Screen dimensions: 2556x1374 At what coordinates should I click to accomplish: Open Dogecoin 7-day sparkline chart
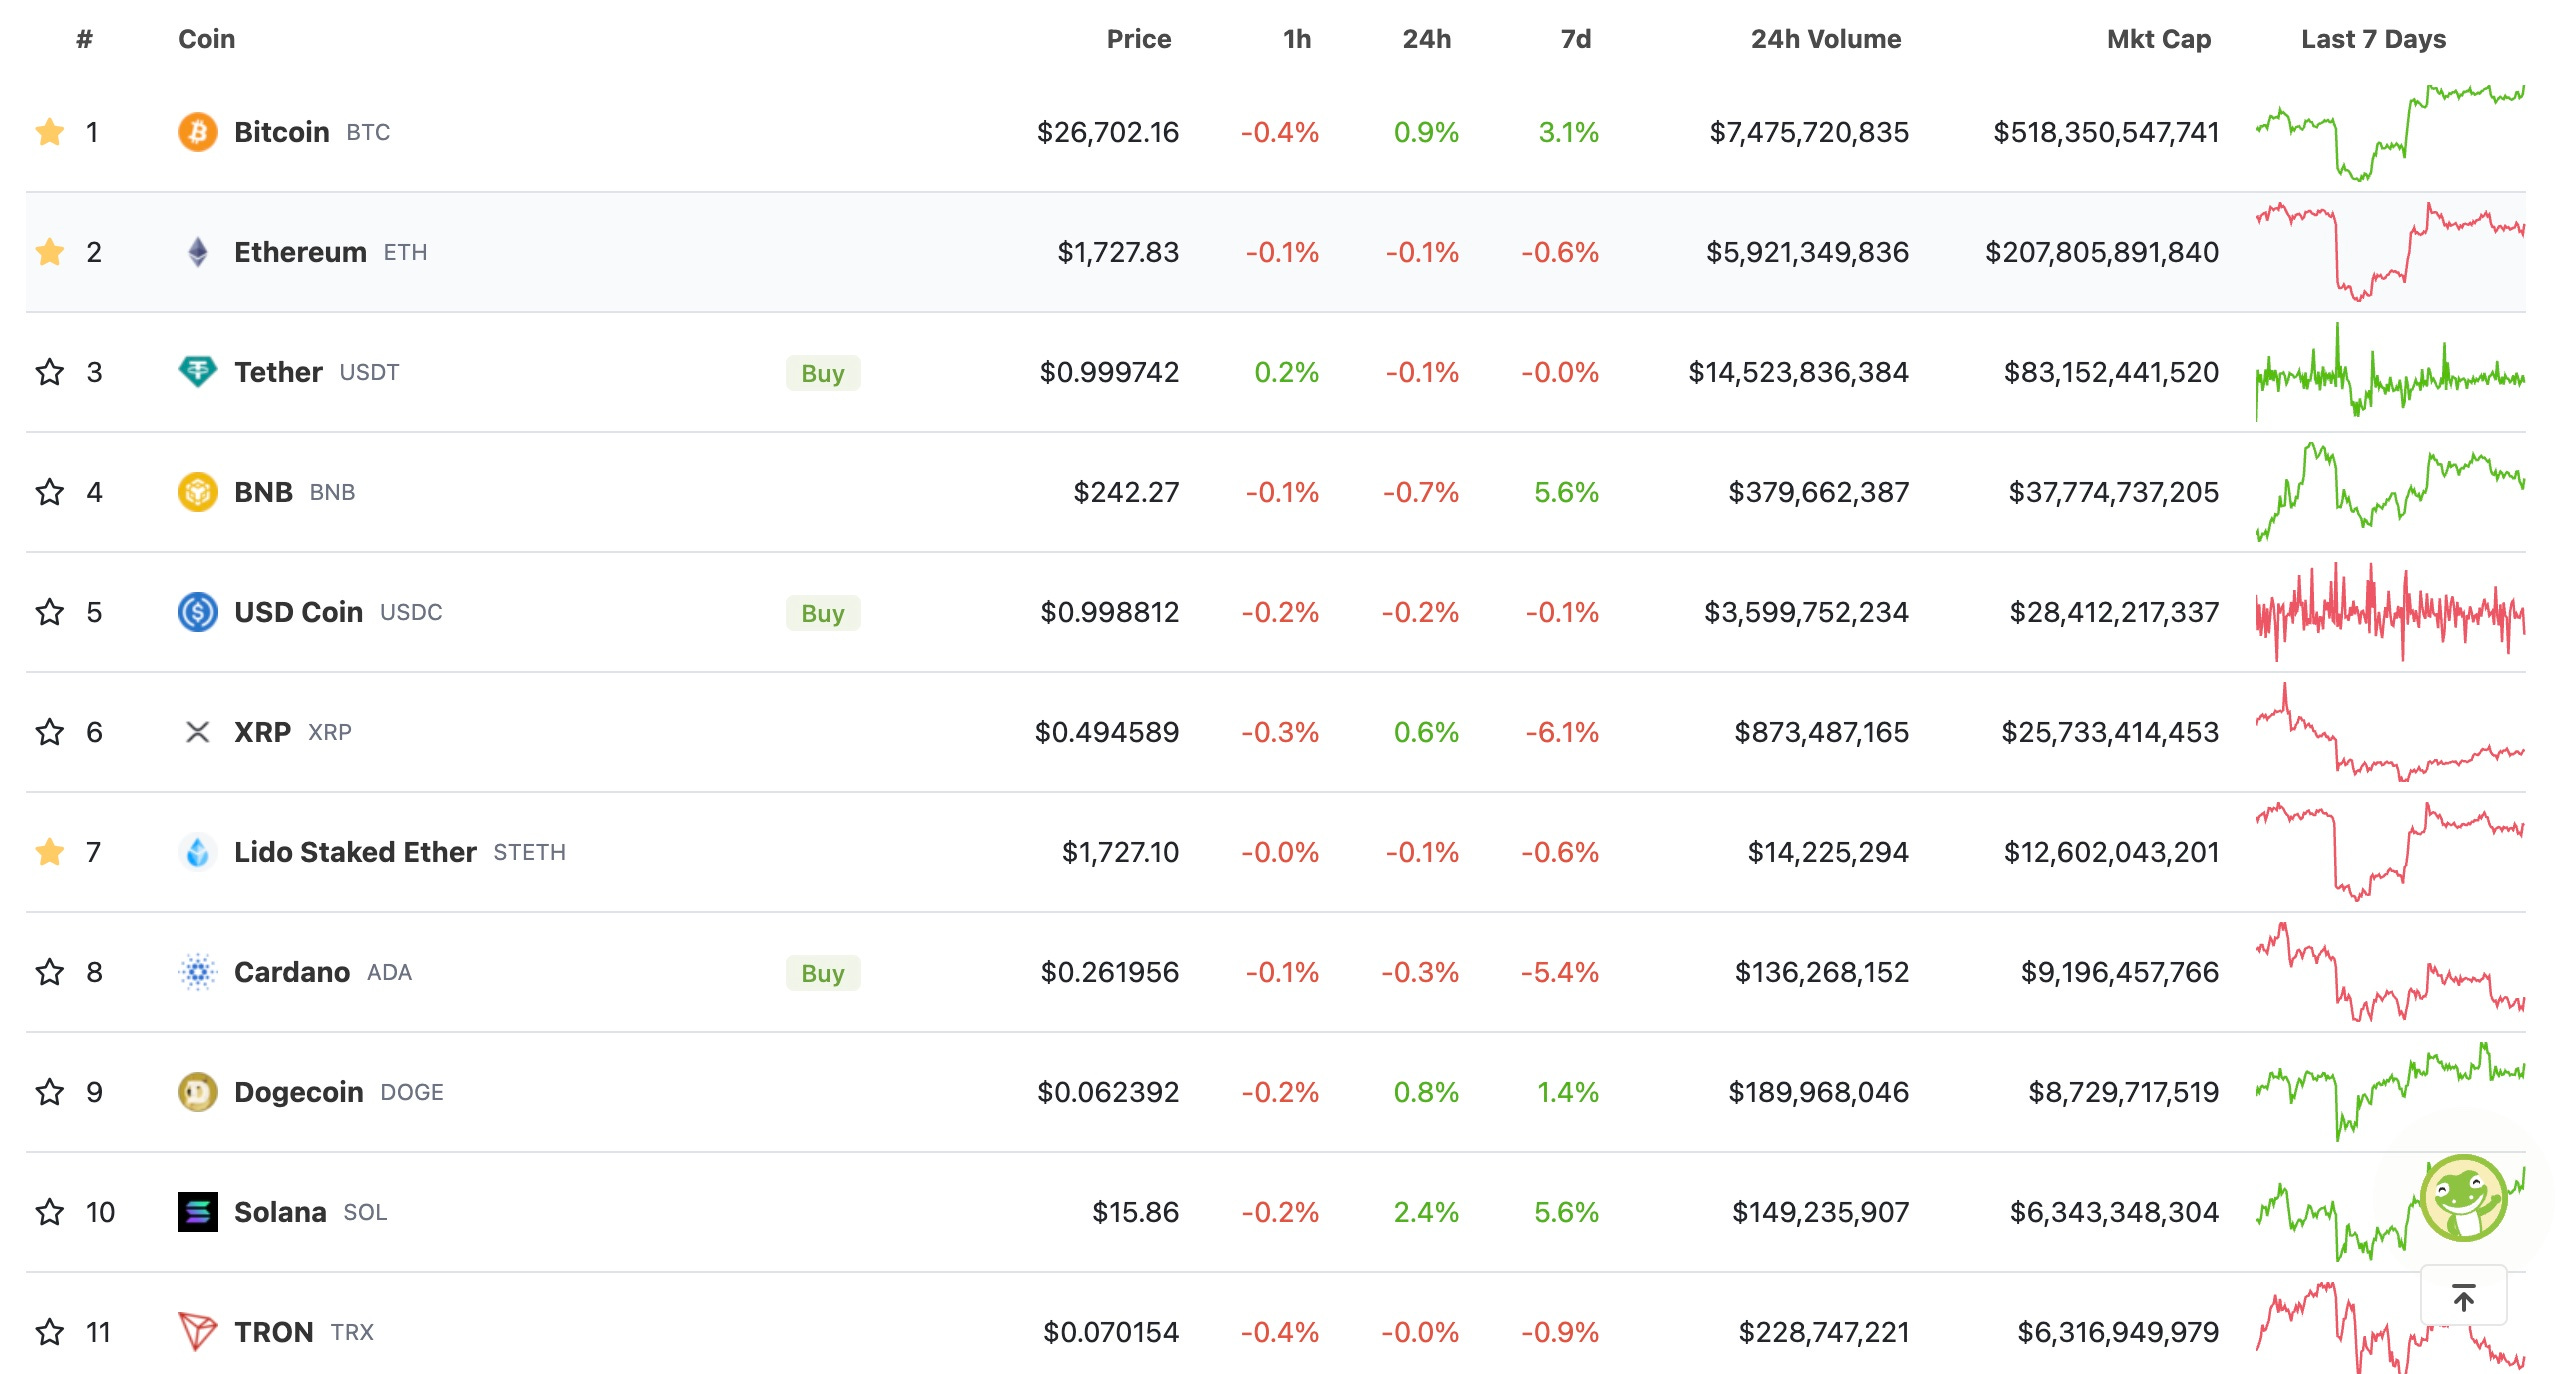(x=2390, y=1092)
